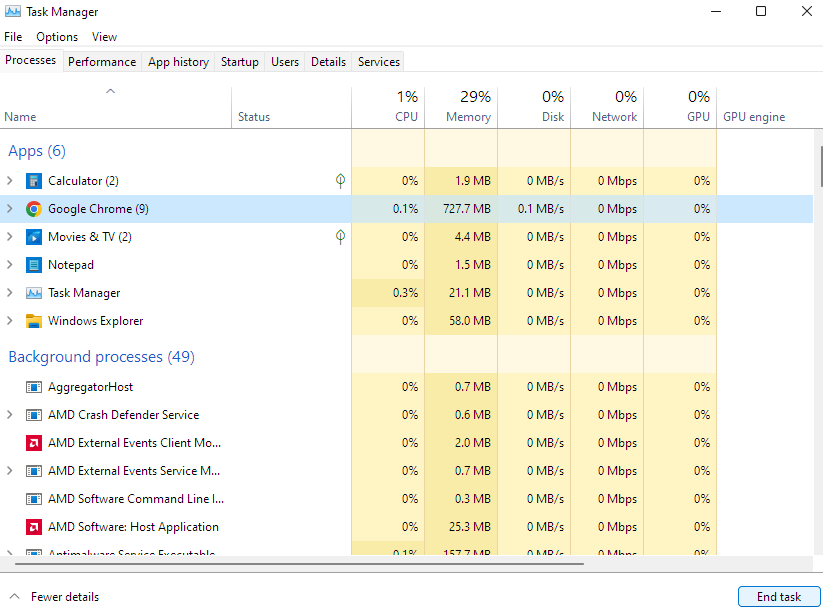Click AMD Host Application's 25.3 MB value
The height and width of the screenshot is (615, 823).
click(x=470, y=527)
